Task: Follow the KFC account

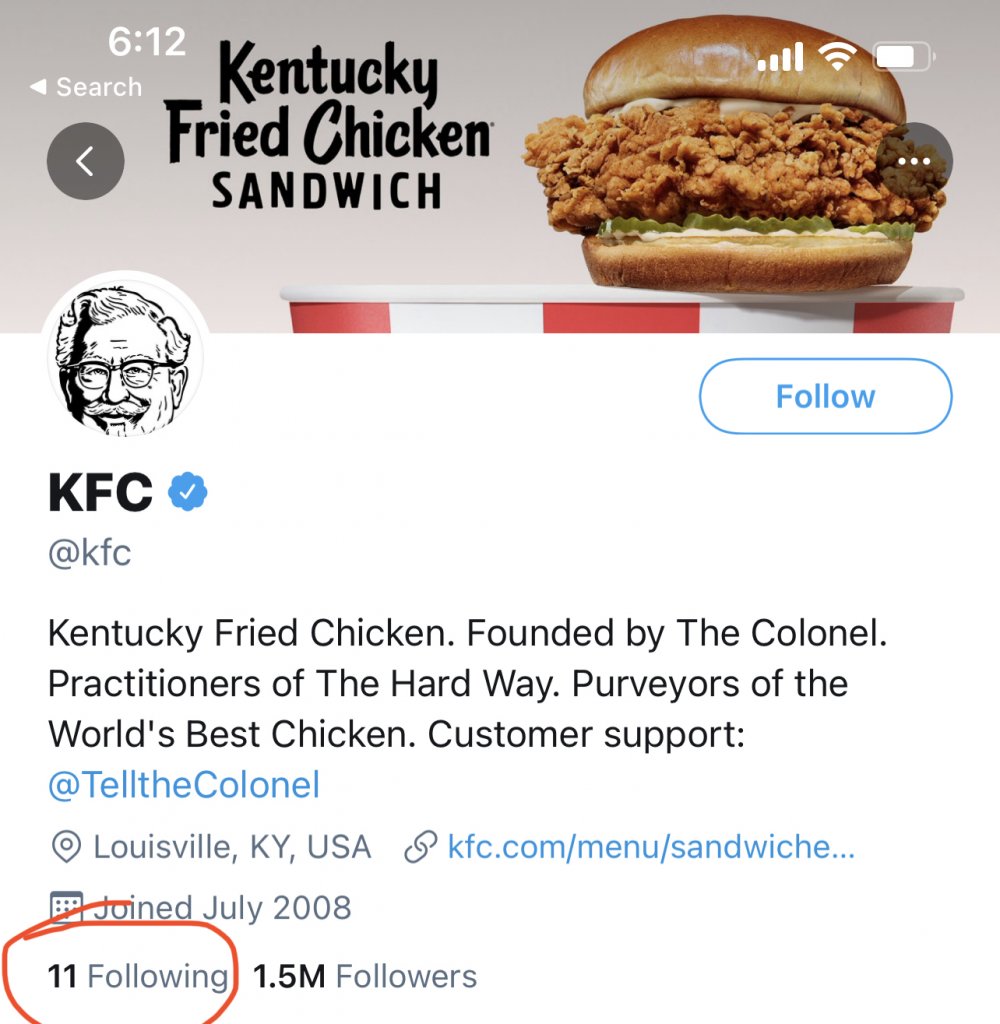Action: [825, 396]
